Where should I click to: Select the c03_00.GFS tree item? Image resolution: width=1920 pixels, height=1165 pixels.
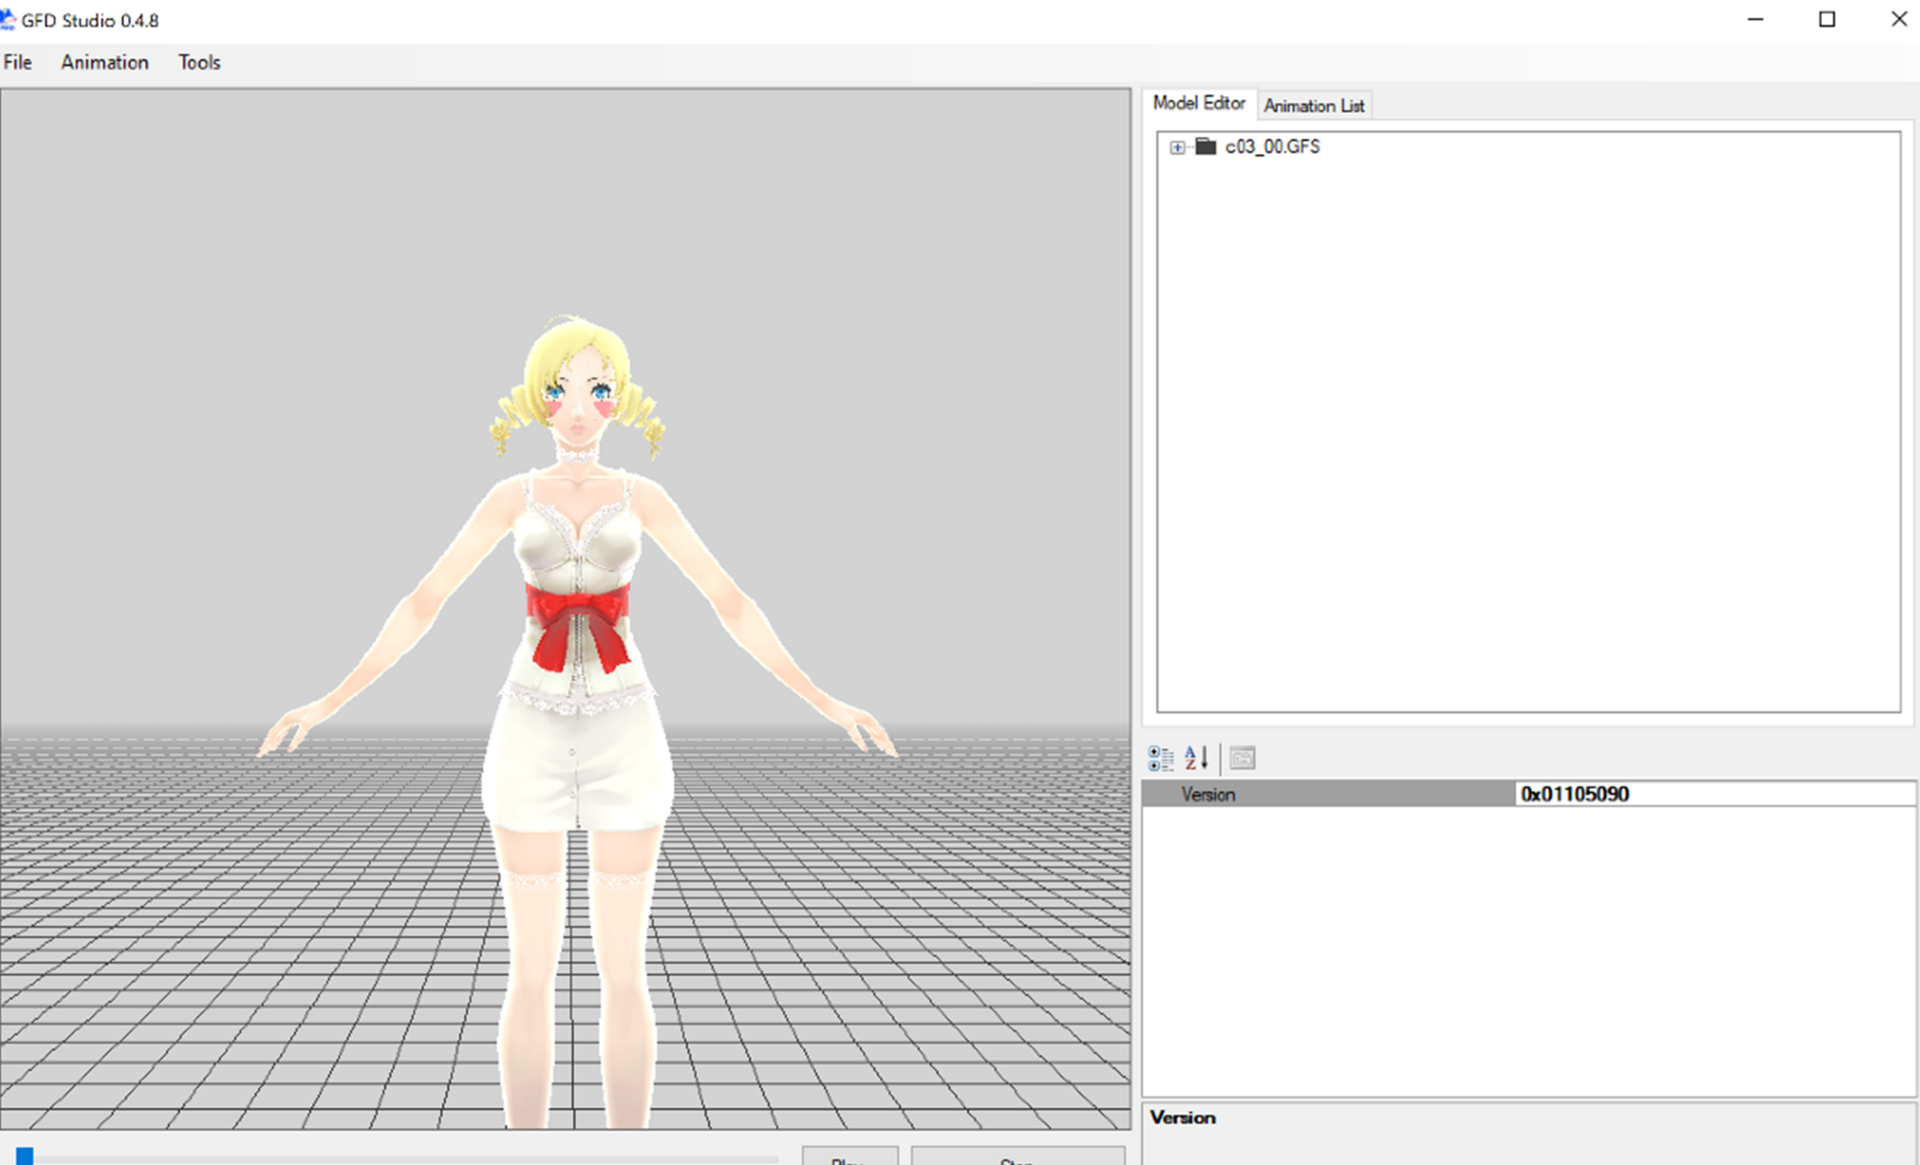tap(1272, 146)
